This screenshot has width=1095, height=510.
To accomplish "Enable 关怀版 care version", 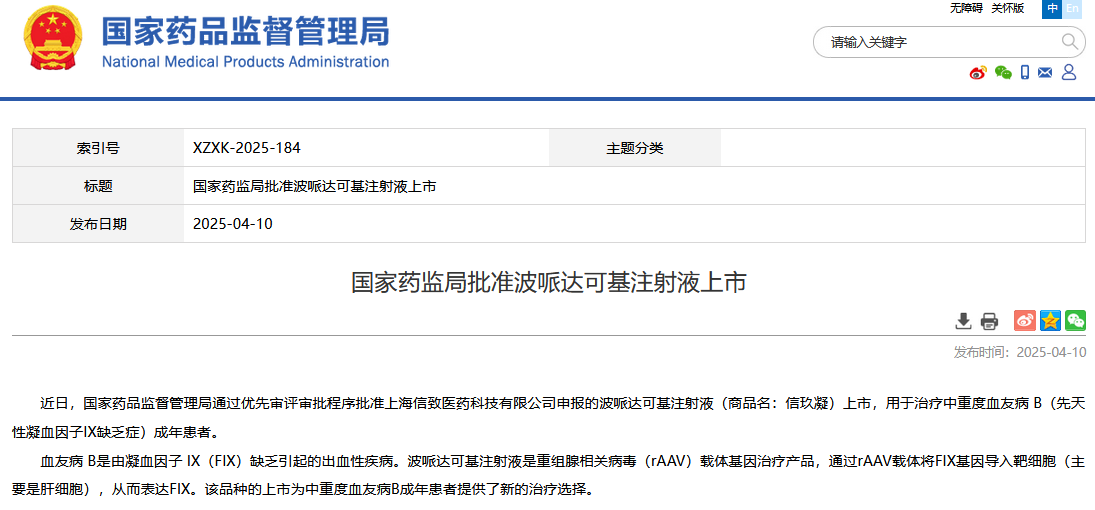I will click(1007, 8).
